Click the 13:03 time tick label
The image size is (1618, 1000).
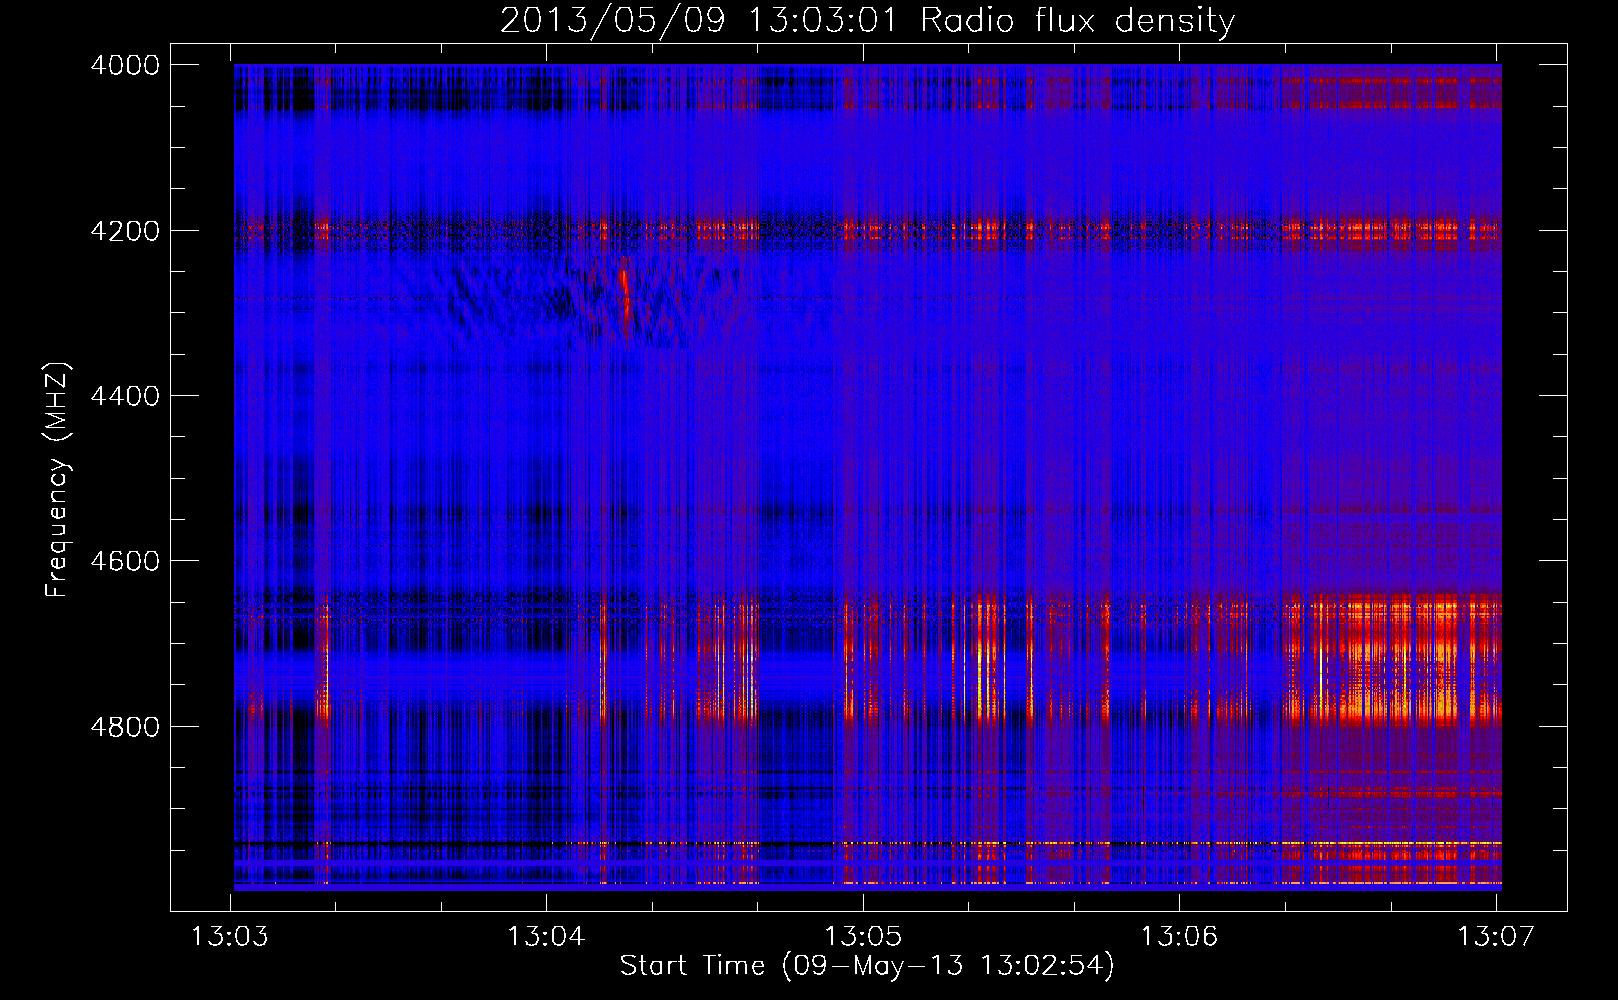[x=231, y=937]
